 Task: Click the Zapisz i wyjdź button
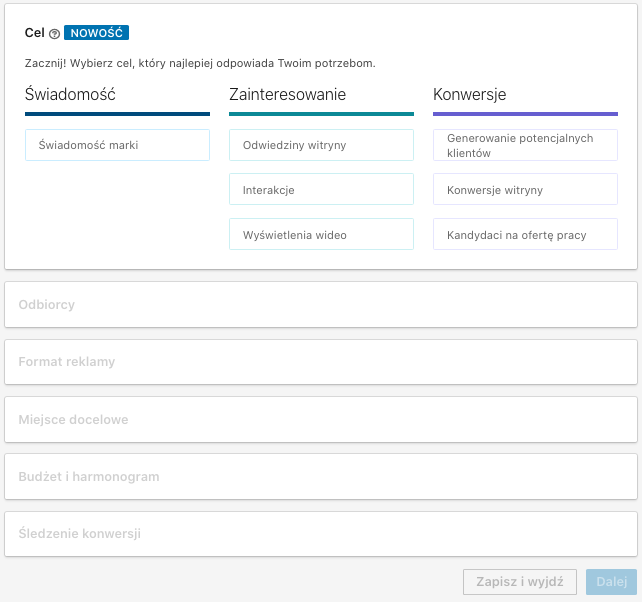pyautogui.click(x=520, y=582)
